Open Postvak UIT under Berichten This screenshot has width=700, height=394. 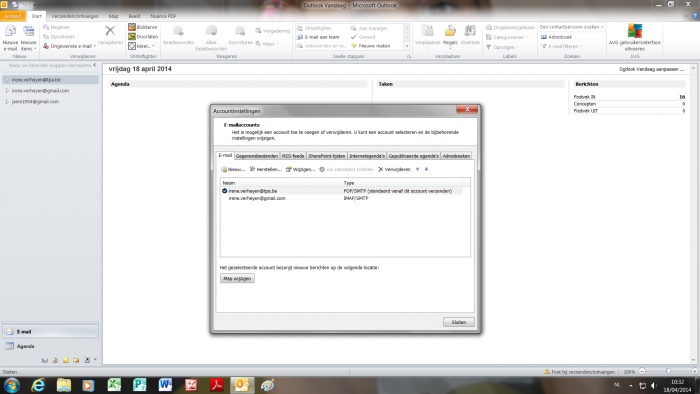[585, 111]
